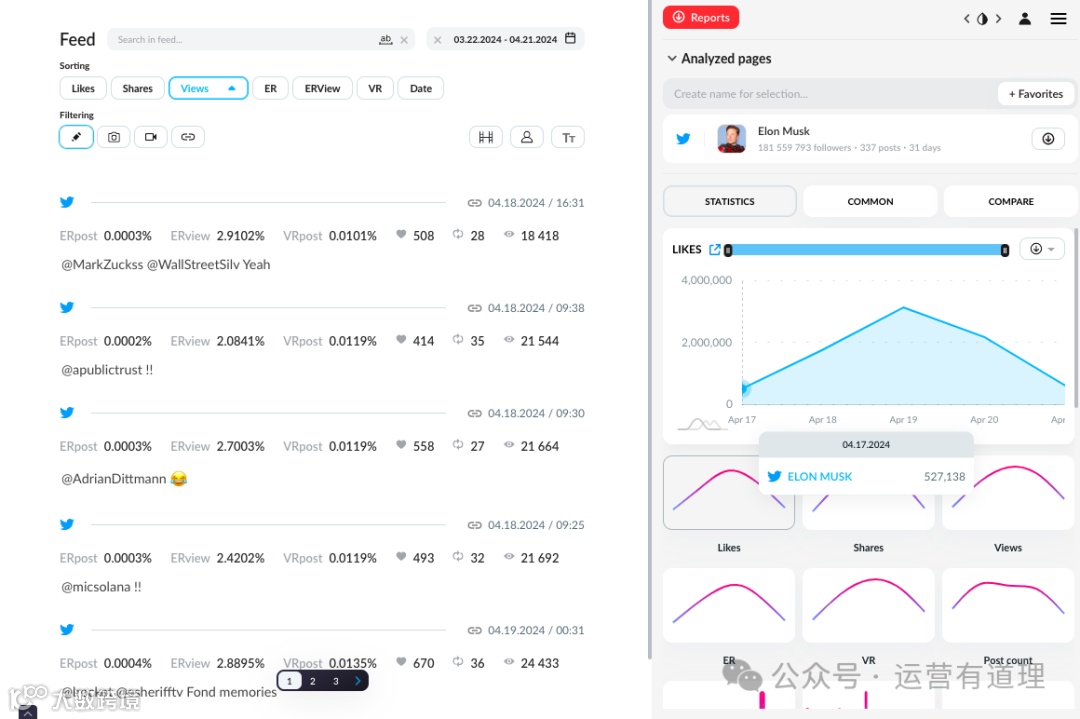This screenshot has width=1080, height=719.
Task: Clear the date range with X
Action: pos(437,40)
